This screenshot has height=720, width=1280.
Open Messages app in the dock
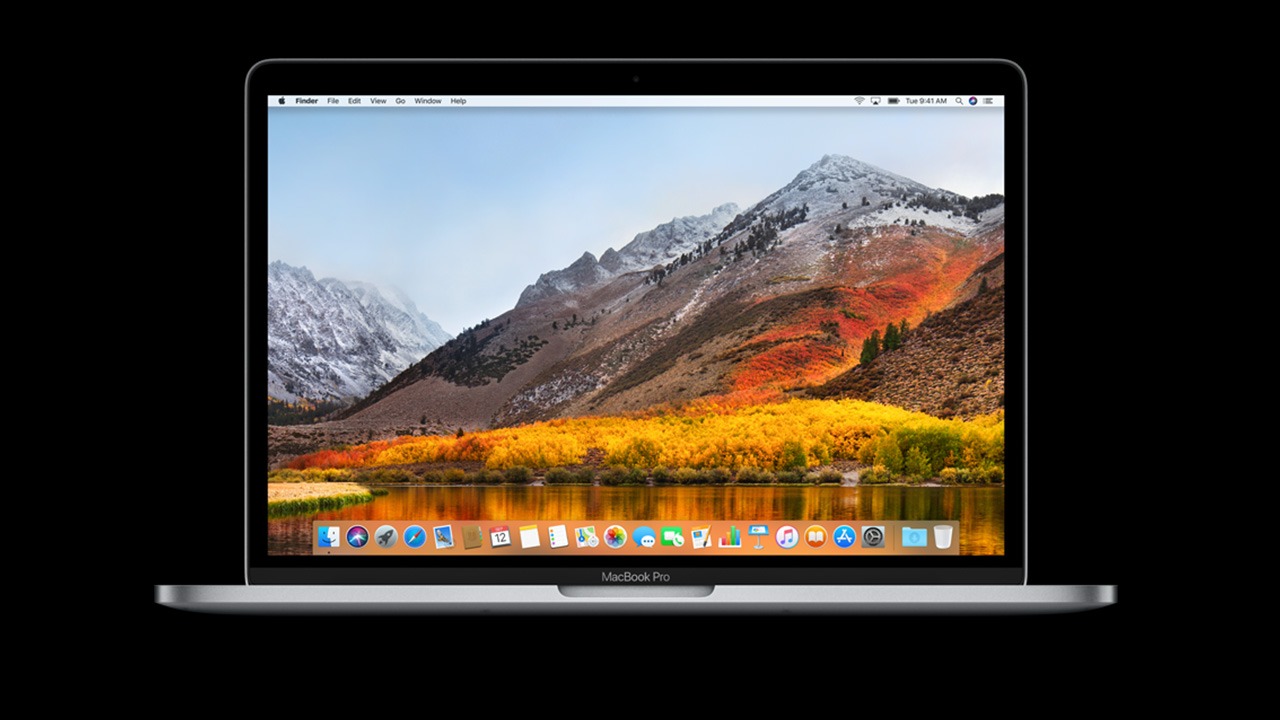tap(644, 537)
